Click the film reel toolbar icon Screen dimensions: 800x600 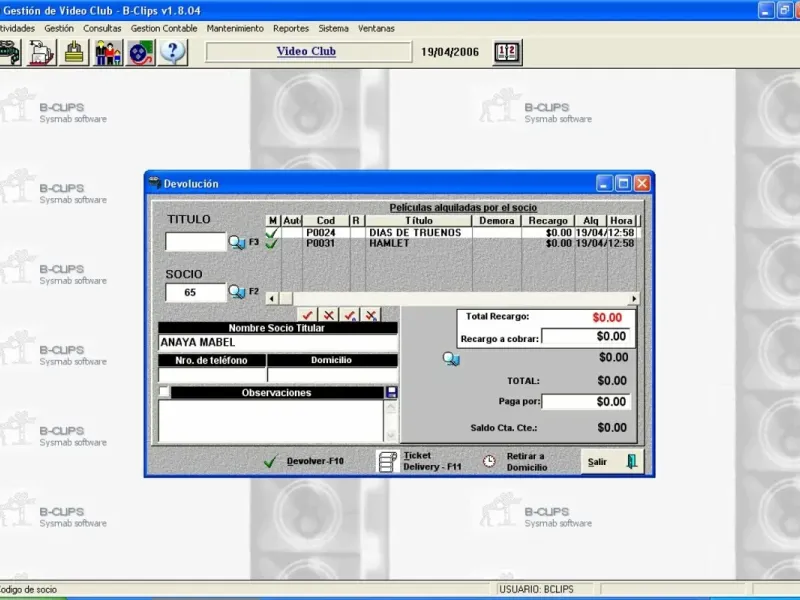click(x=140, y=52)
